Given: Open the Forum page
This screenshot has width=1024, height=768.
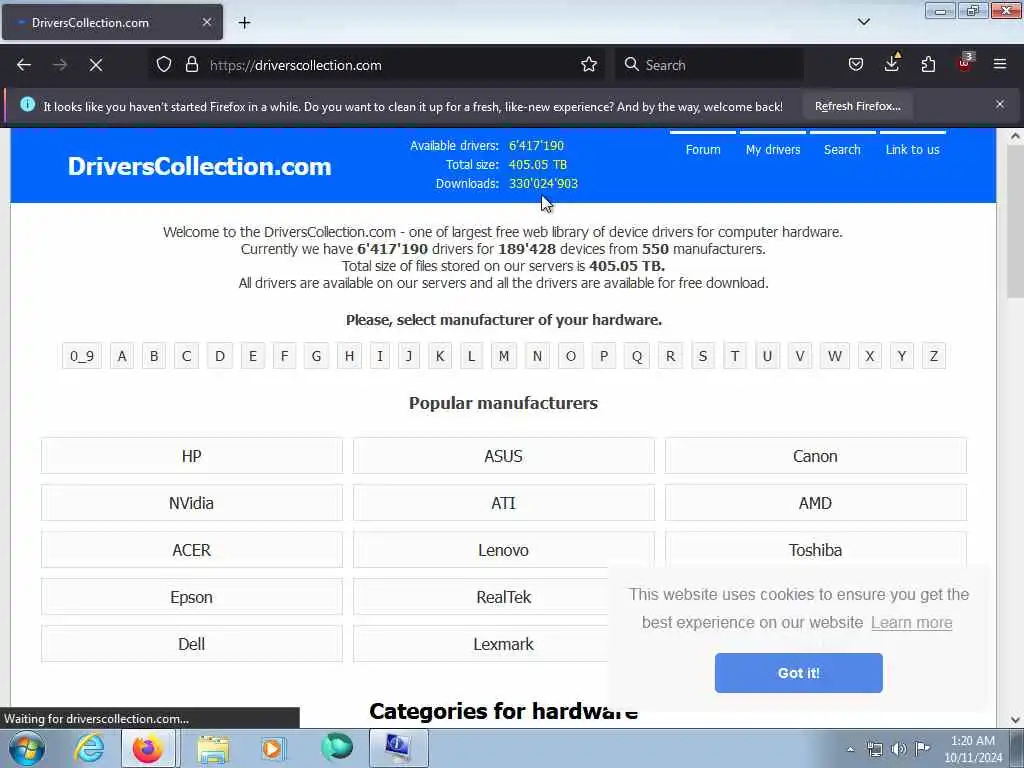Looking at the screenshot, I should click(703, 150).
